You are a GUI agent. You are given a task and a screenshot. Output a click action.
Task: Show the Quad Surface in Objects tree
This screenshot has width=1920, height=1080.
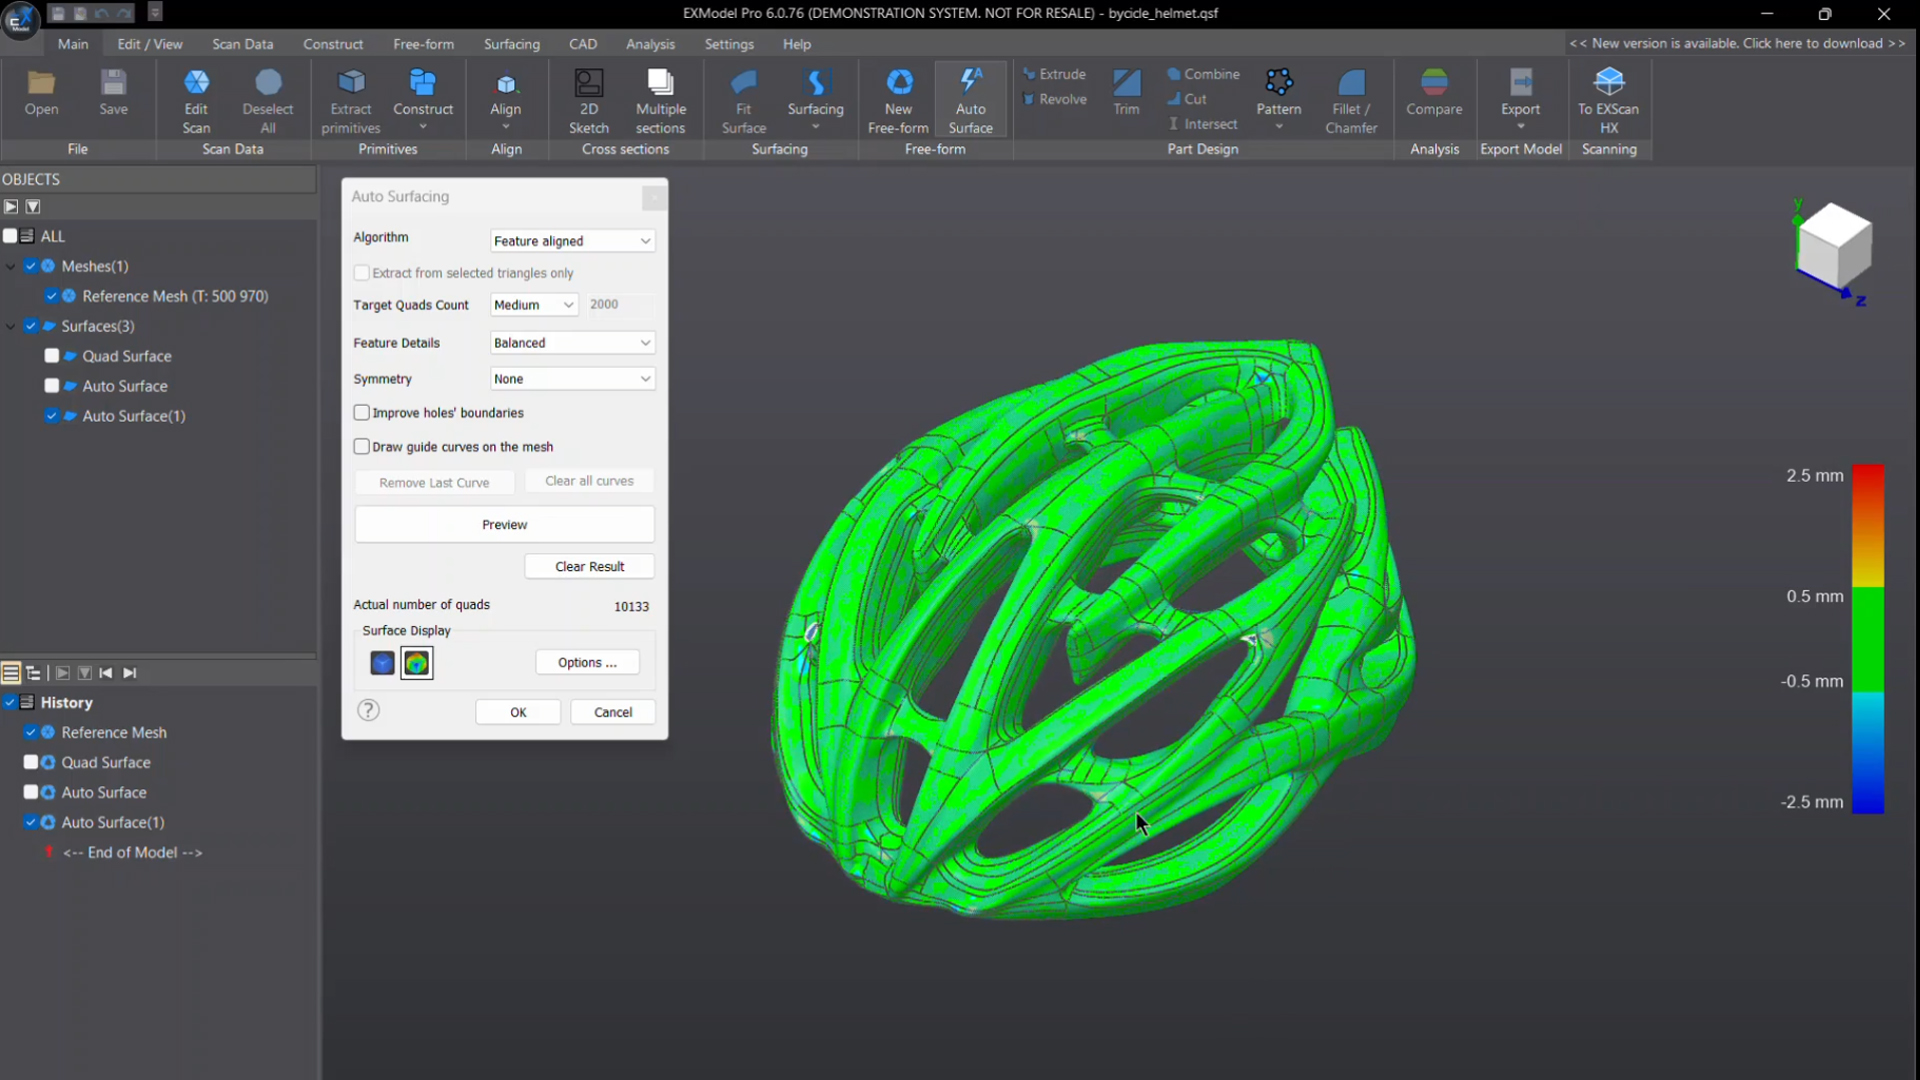click(52, 356)
